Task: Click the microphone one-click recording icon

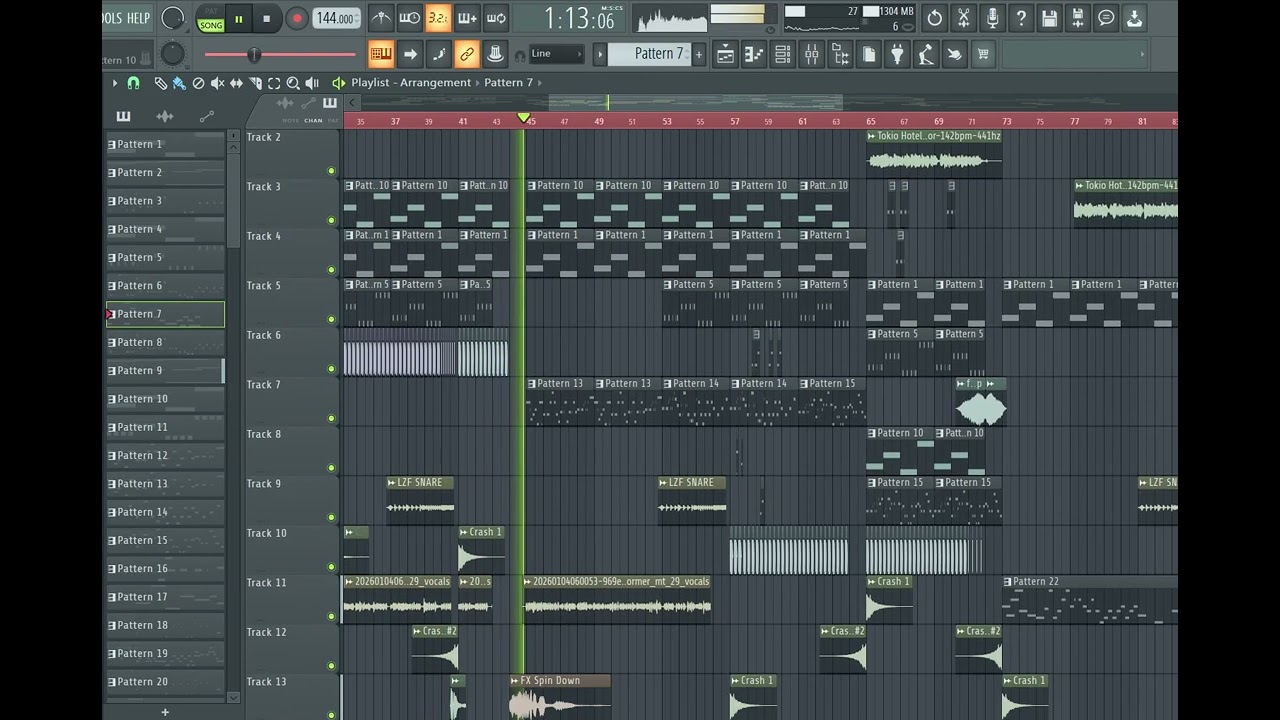Action: coord(992,18)
